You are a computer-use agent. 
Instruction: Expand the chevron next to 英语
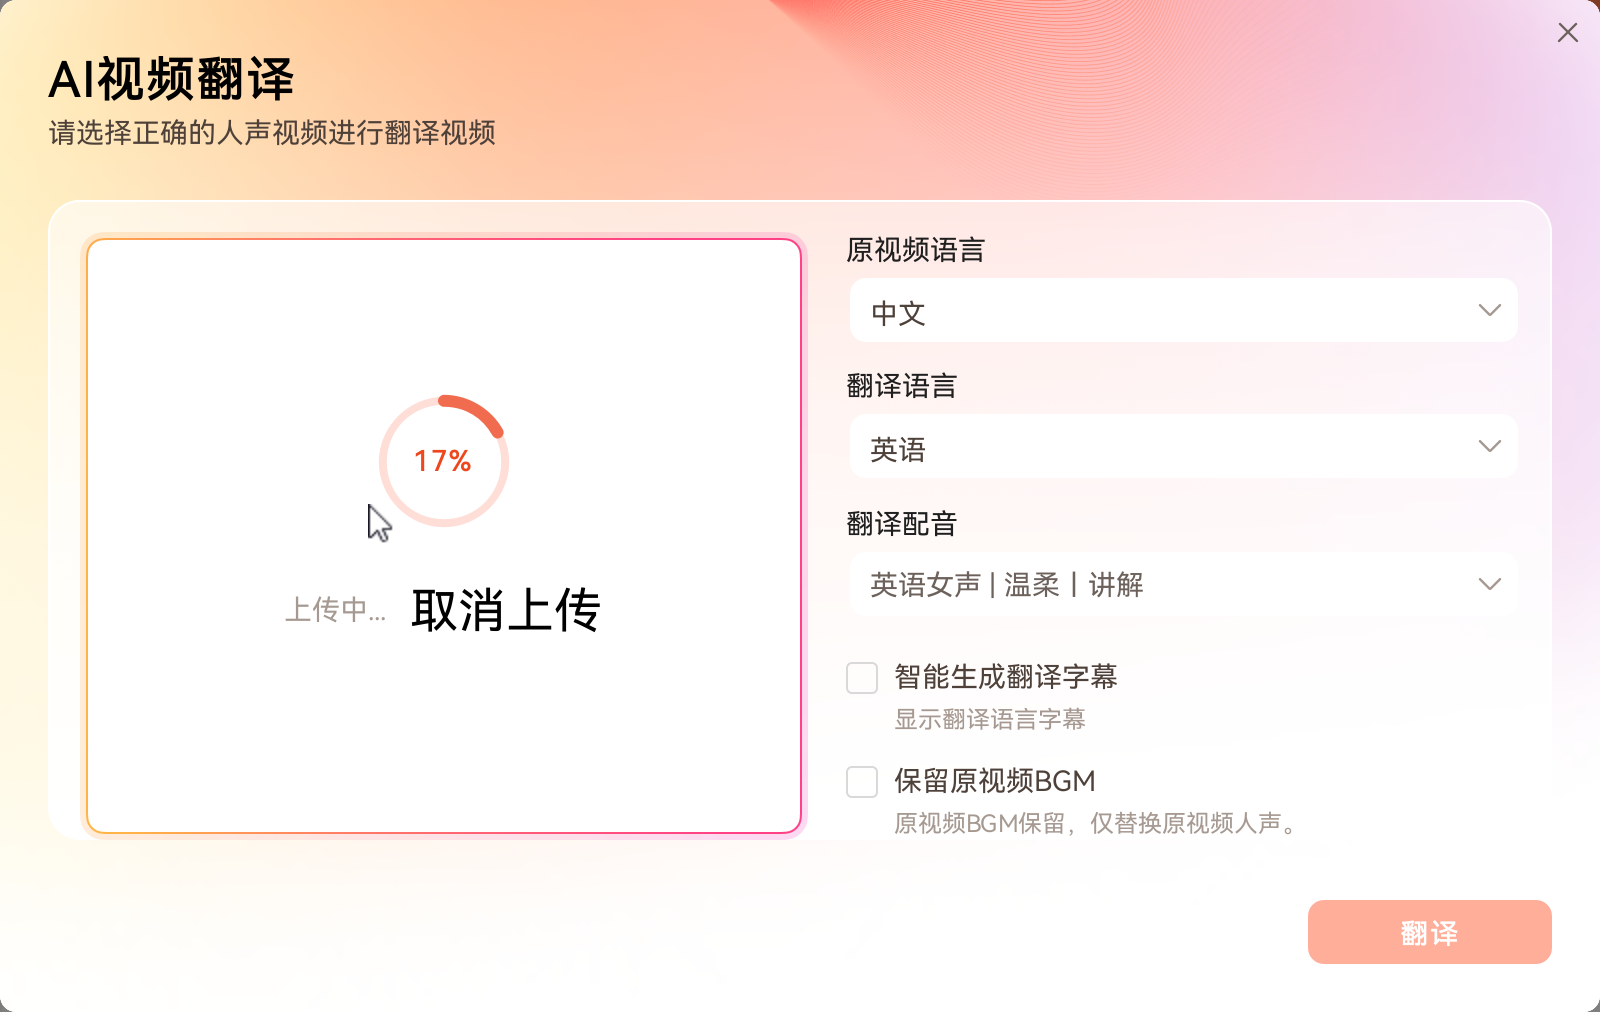[x=1489, y=446]
